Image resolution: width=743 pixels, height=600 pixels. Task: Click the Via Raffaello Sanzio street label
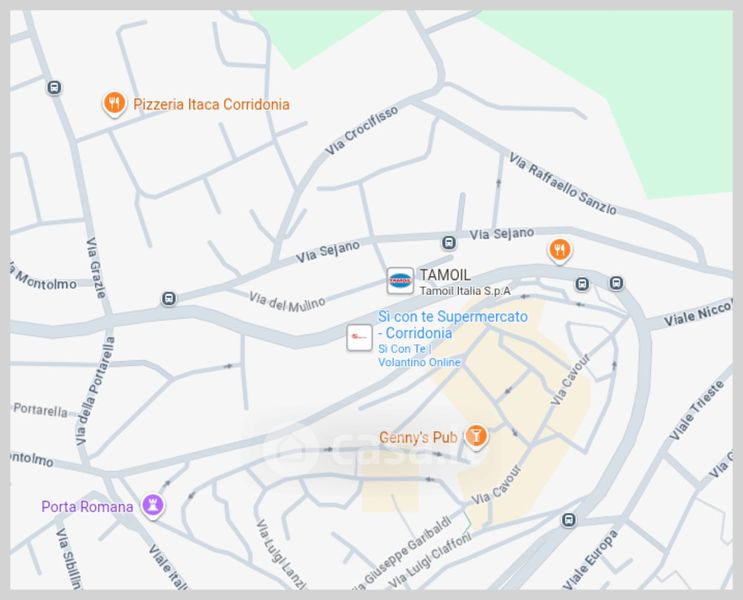click(562, 184)
